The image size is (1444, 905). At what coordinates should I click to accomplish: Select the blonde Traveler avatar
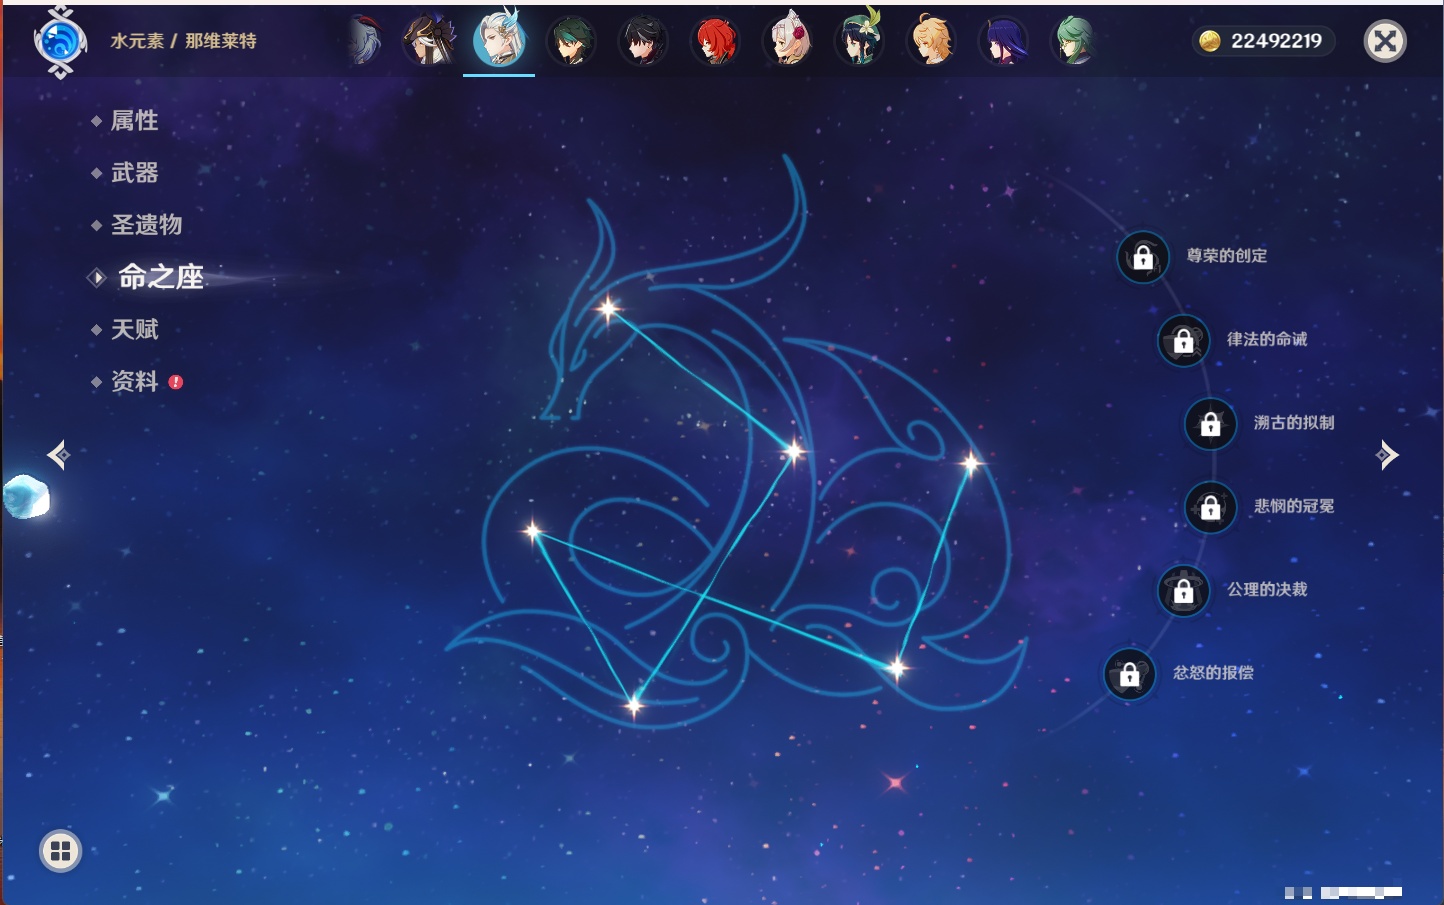pos(931,42)
